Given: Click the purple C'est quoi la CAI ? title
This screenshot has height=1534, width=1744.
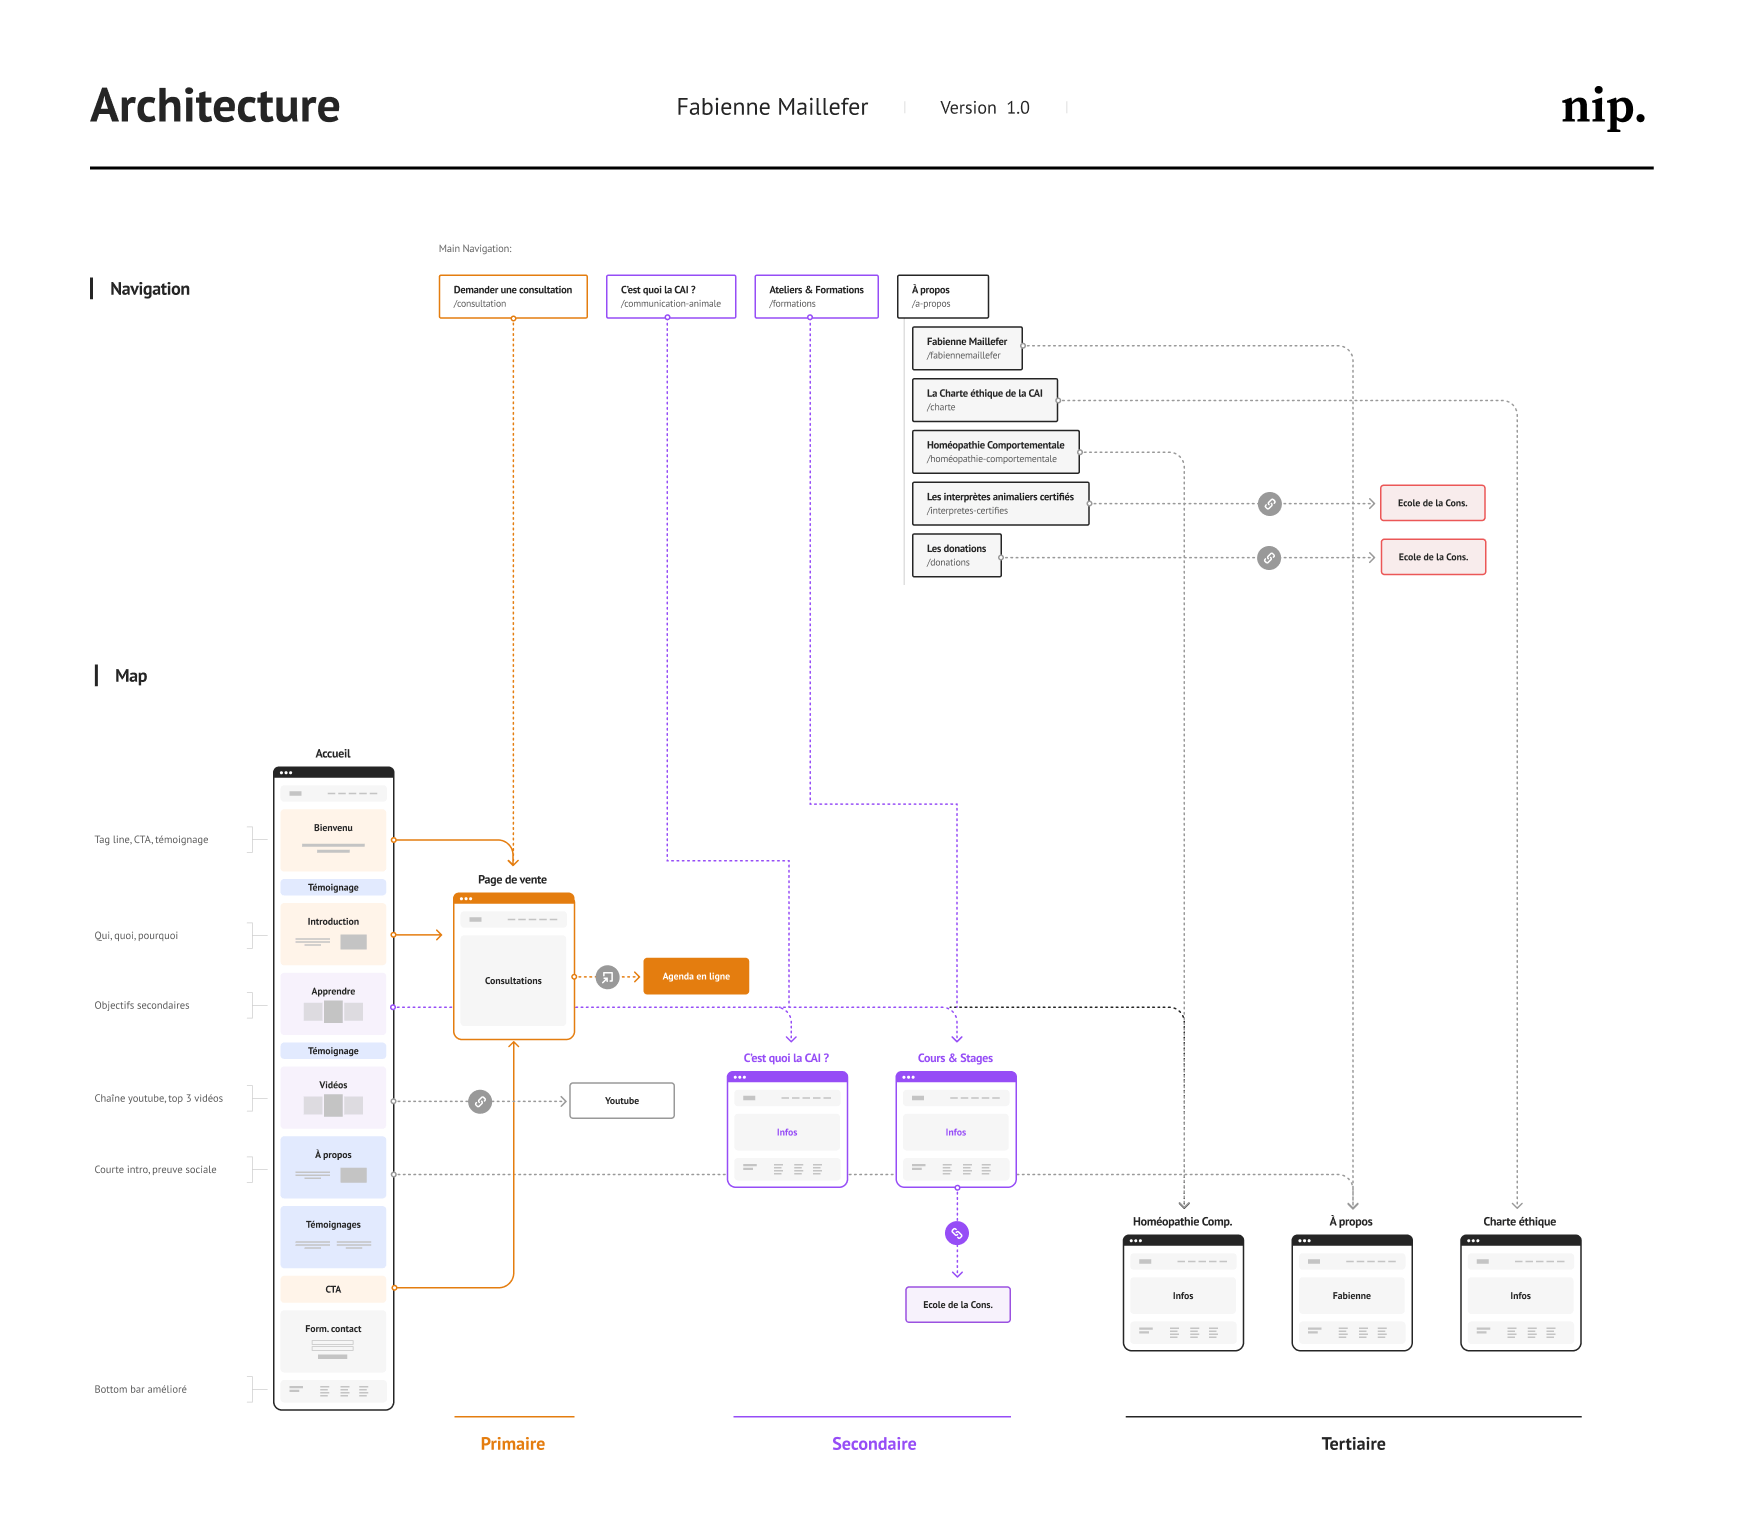Looking at the screenshot, I should coord(786,1058).
